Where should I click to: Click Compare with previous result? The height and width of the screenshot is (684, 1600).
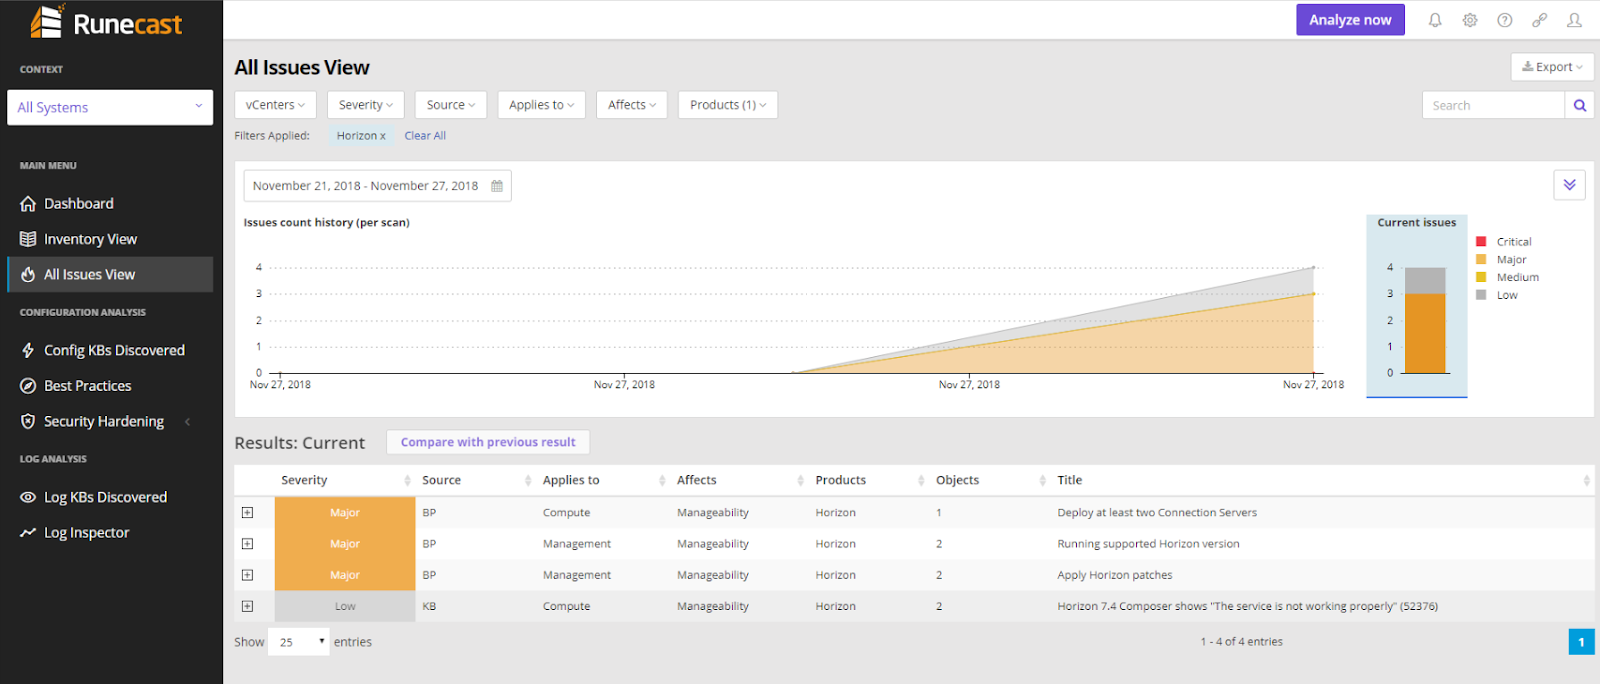click(x=488, y=442)
